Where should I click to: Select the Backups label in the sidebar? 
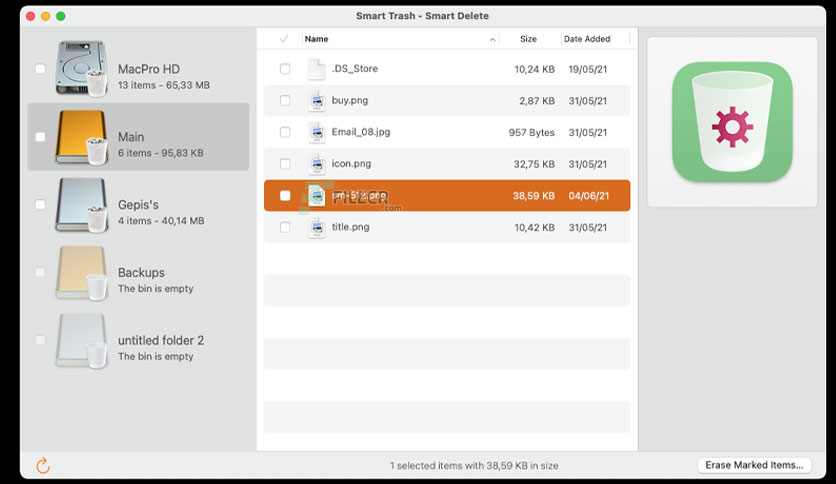[141, 272]
